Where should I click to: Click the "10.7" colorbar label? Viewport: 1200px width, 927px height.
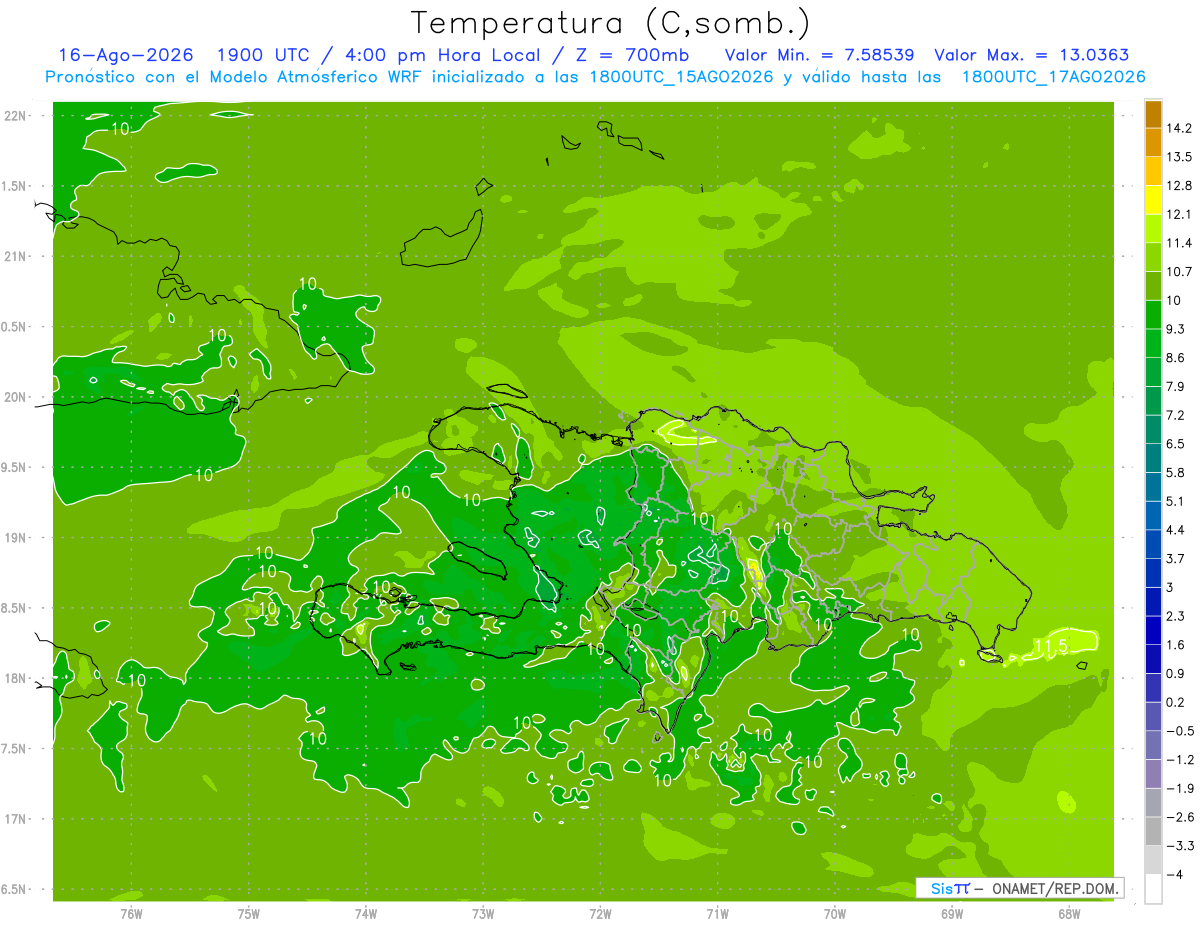click(x=1179, y=272)
